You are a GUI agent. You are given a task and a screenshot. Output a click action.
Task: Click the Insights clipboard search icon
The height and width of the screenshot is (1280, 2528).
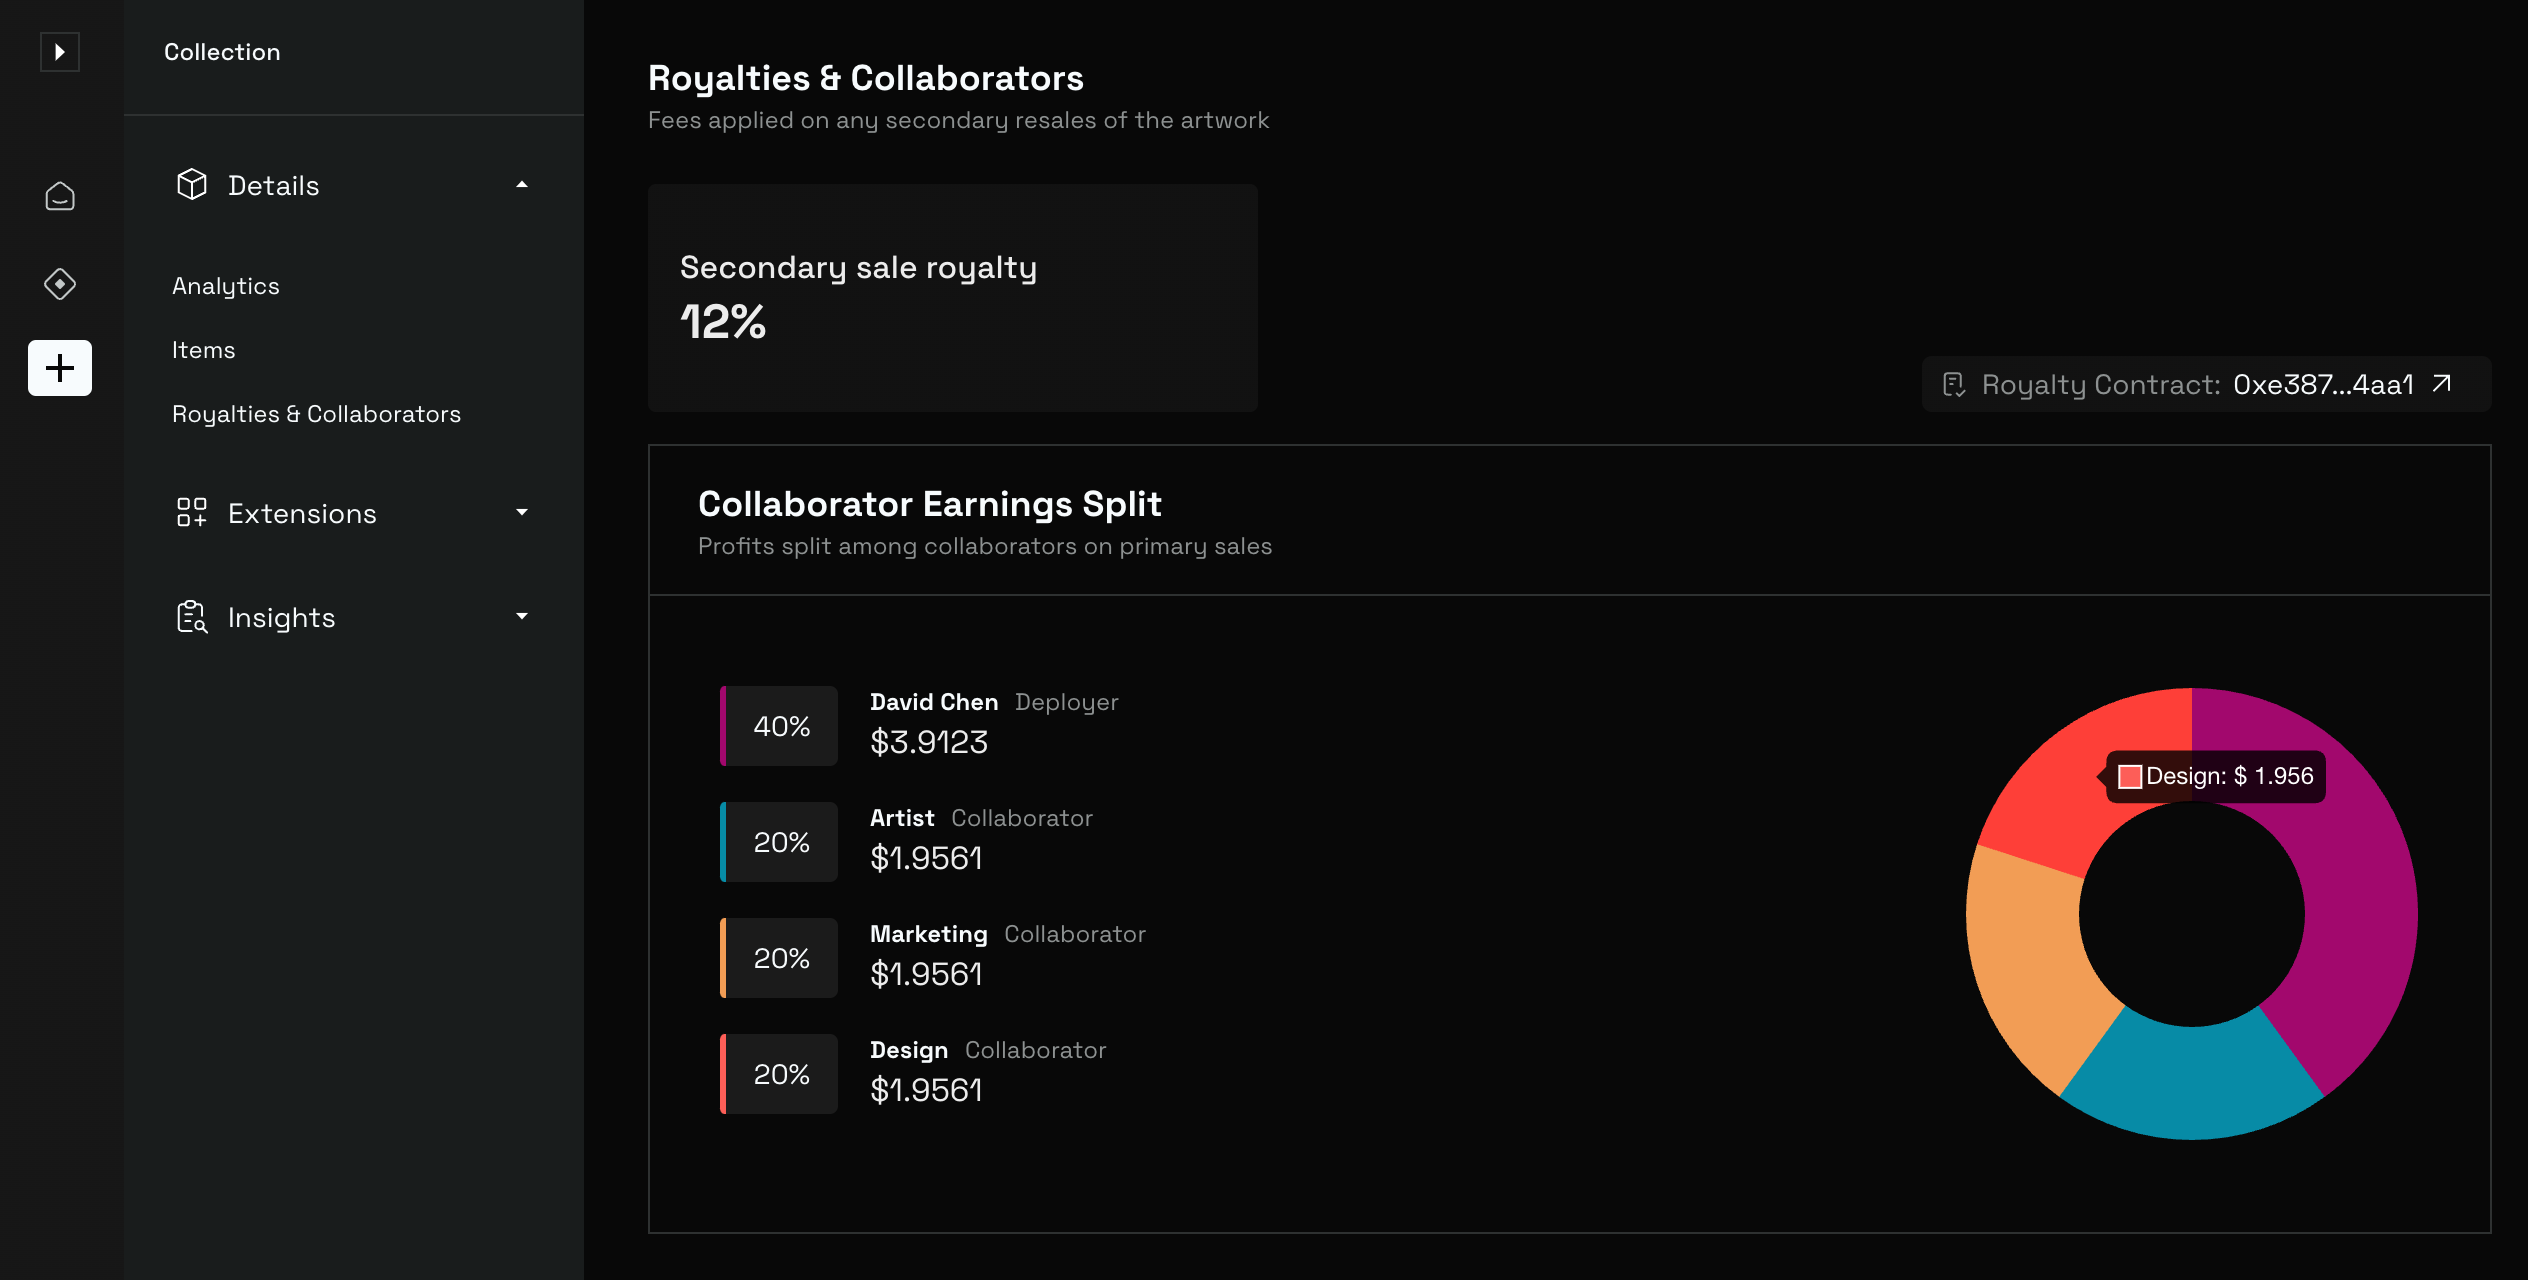coord(191,617)
